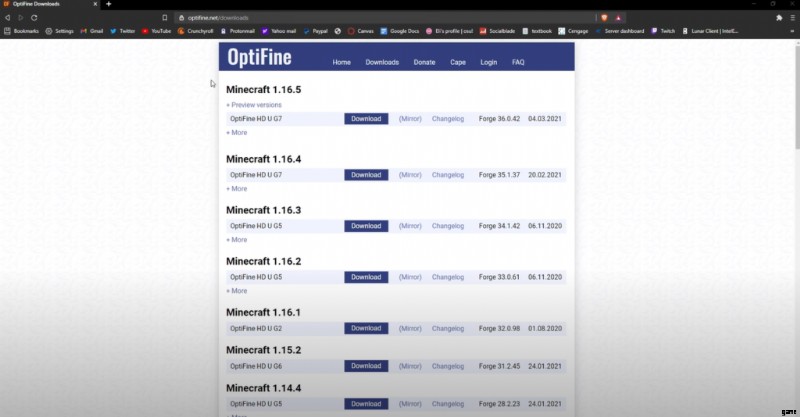Open the Brave Shields lion icon
The image size is (800, 417).
[604, 18]
